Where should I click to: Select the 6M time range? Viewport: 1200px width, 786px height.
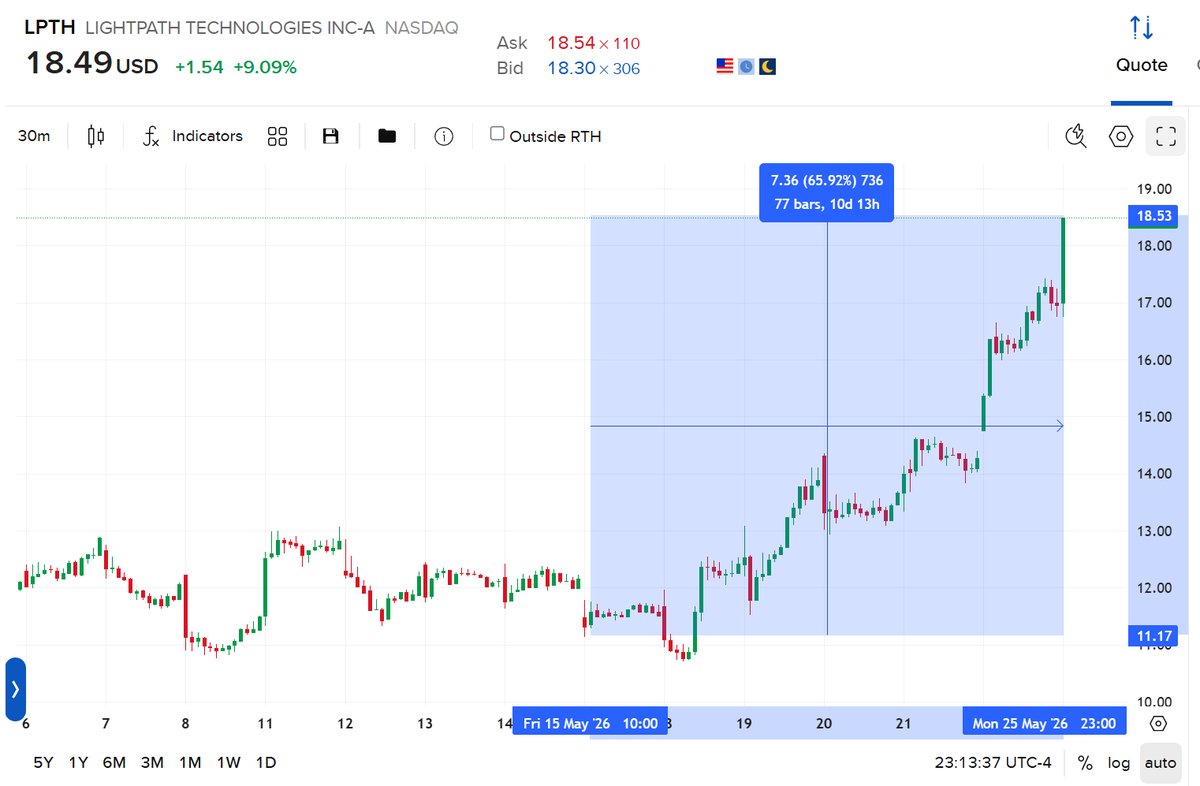114,762
